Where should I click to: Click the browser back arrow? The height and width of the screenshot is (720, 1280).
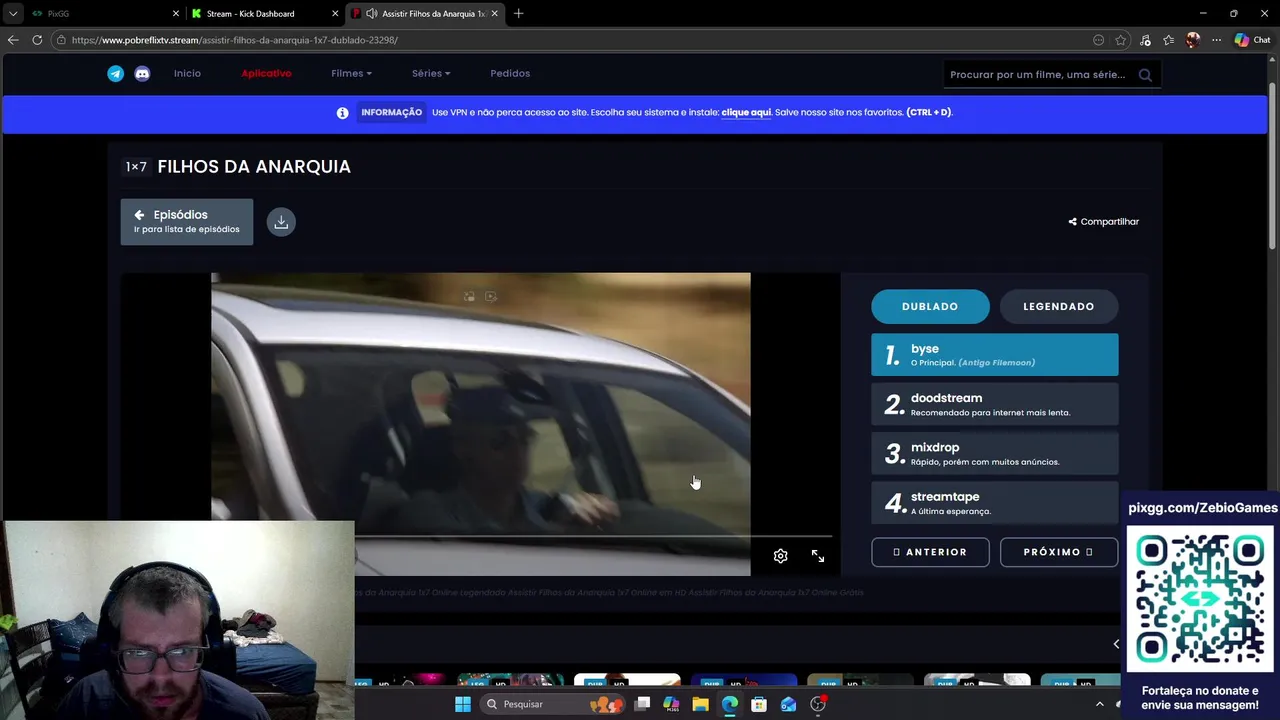coord(12,40)
